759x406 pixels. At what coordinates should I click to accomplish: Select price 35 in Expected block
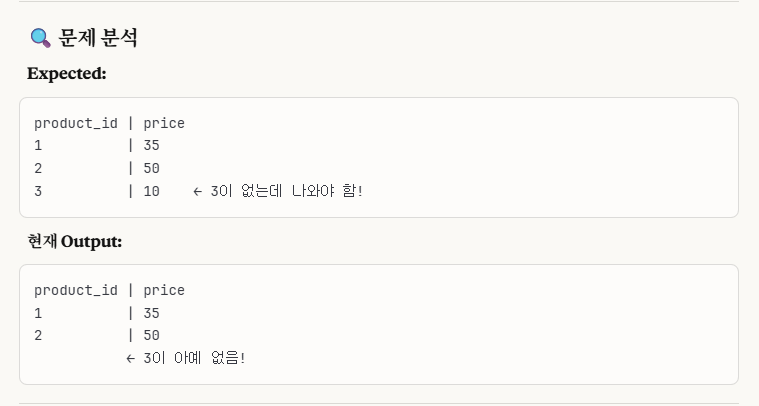coord(152,145)
